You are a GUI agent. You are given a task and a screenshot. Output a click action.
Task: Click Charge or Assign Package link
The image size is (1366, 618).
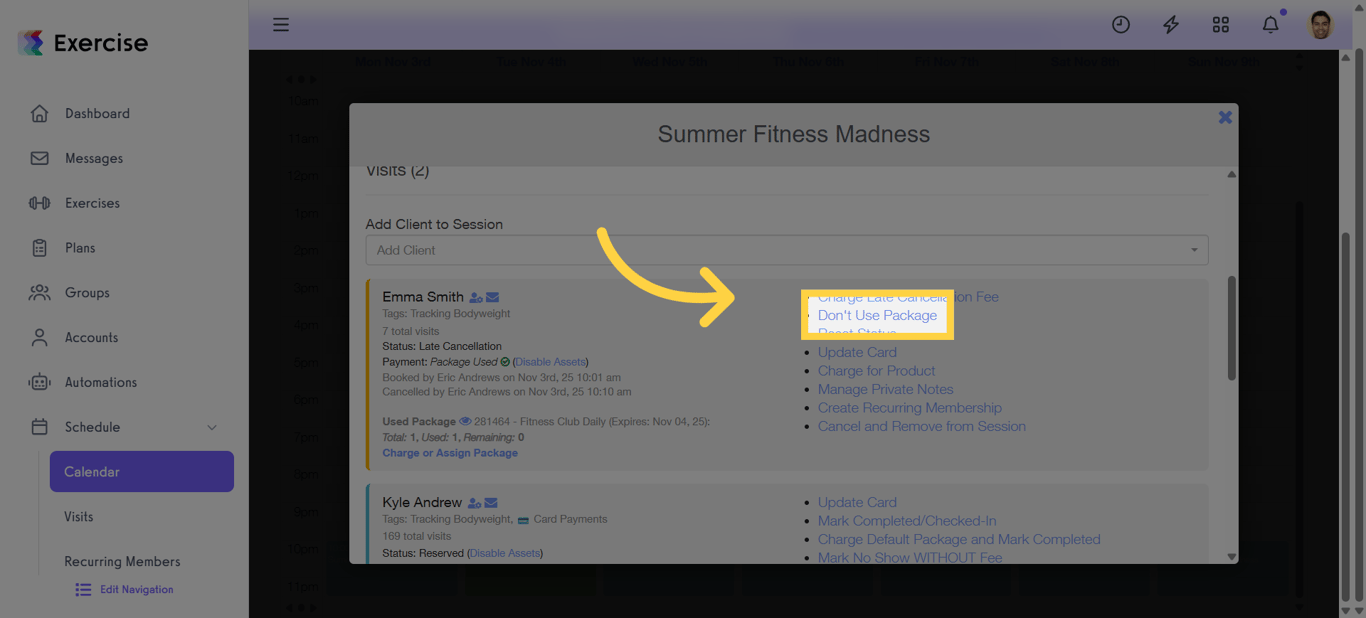tap(450, 453)
